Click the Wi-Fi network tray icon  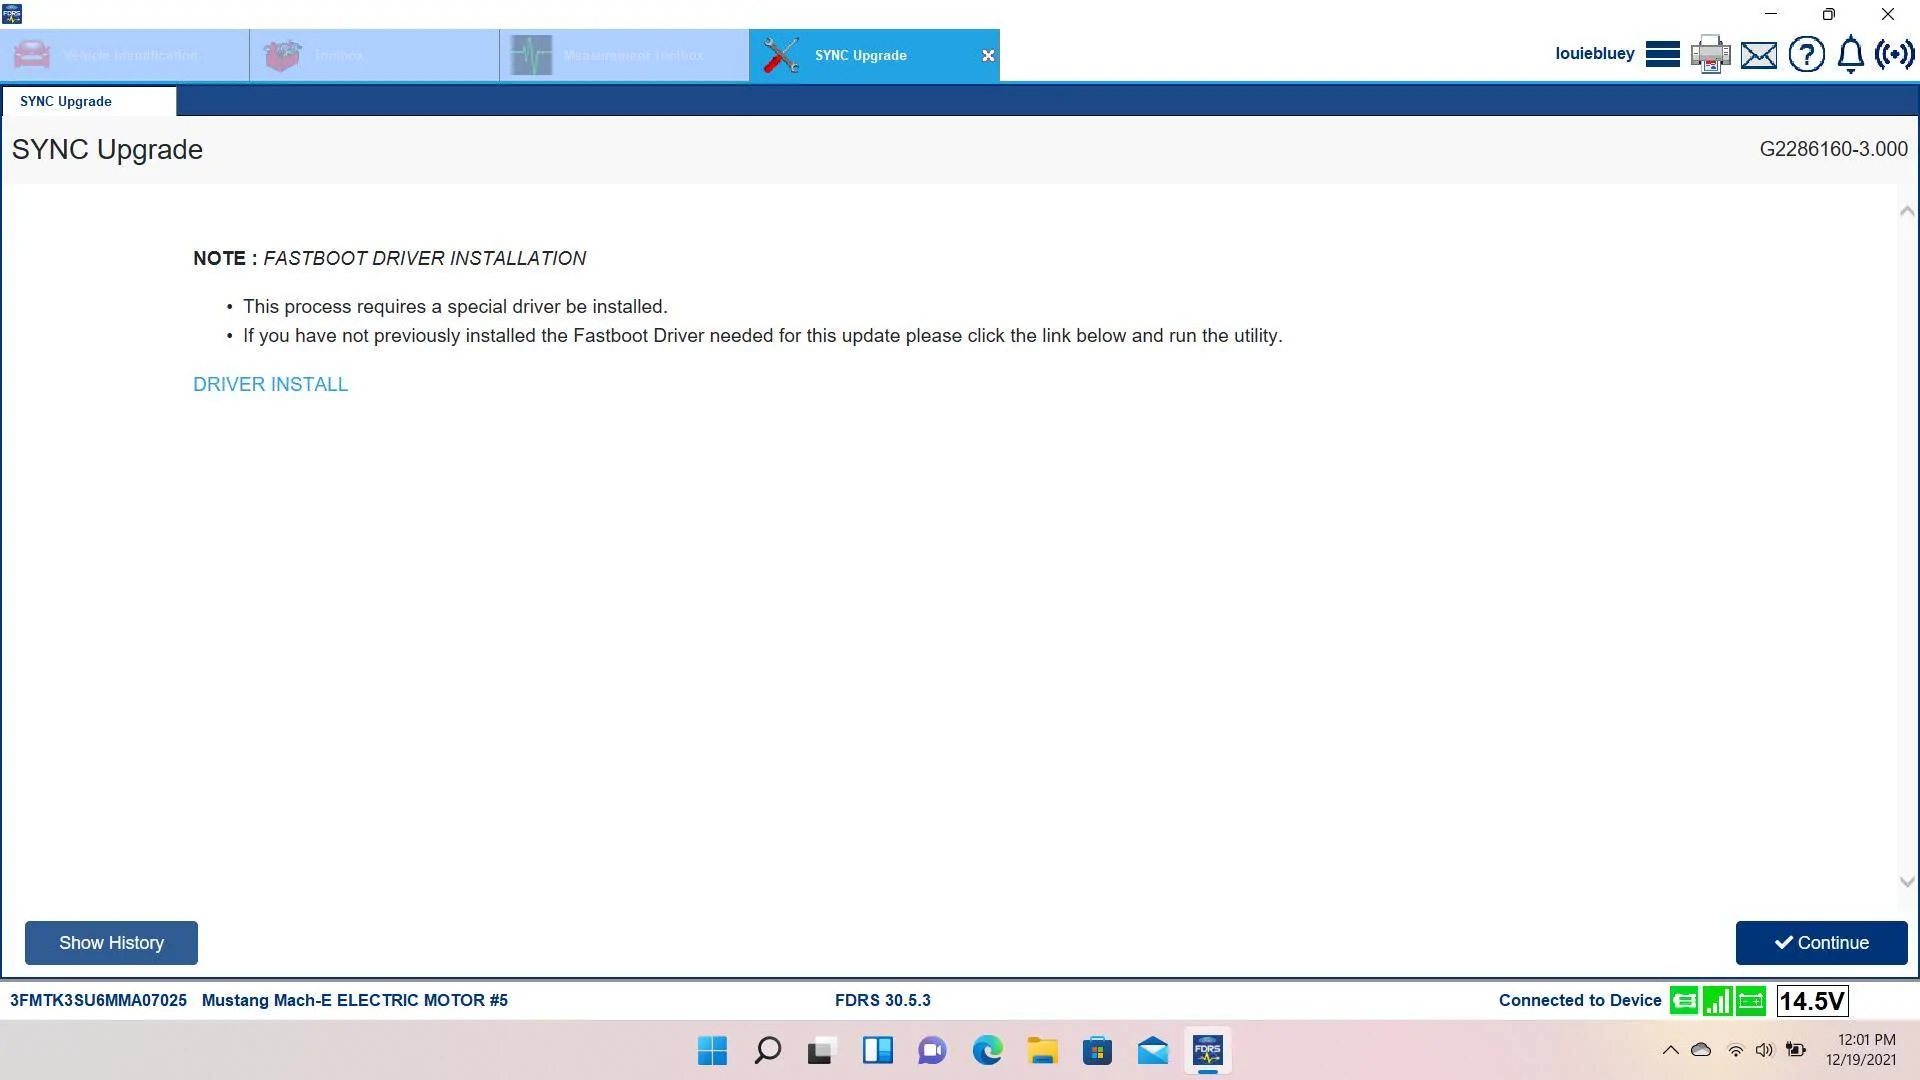[x=1736, y=1050]
